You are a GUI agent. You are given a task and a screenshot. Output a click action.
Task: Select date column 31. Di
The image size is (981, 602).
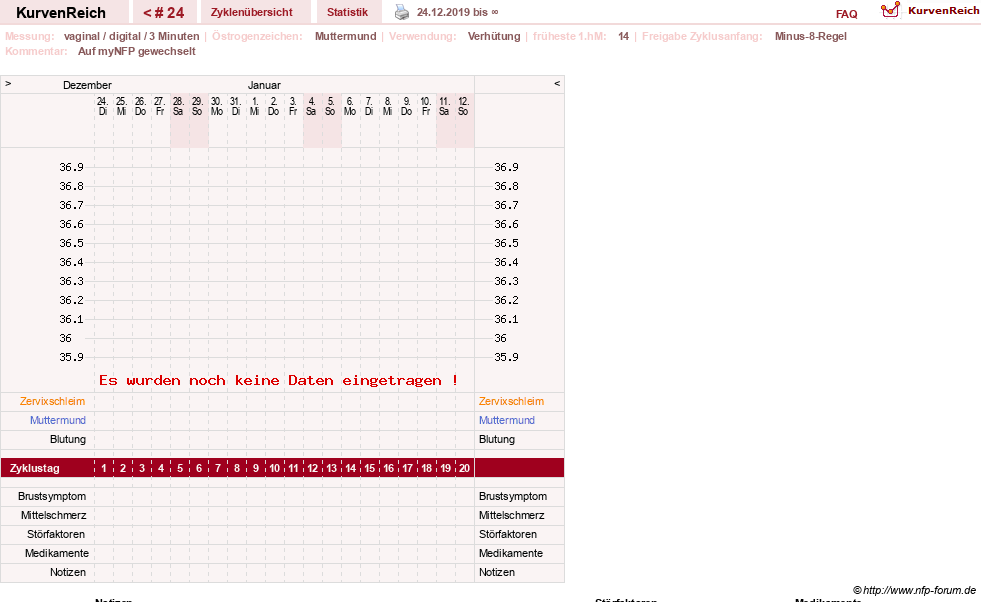click(x=235, y=106)
